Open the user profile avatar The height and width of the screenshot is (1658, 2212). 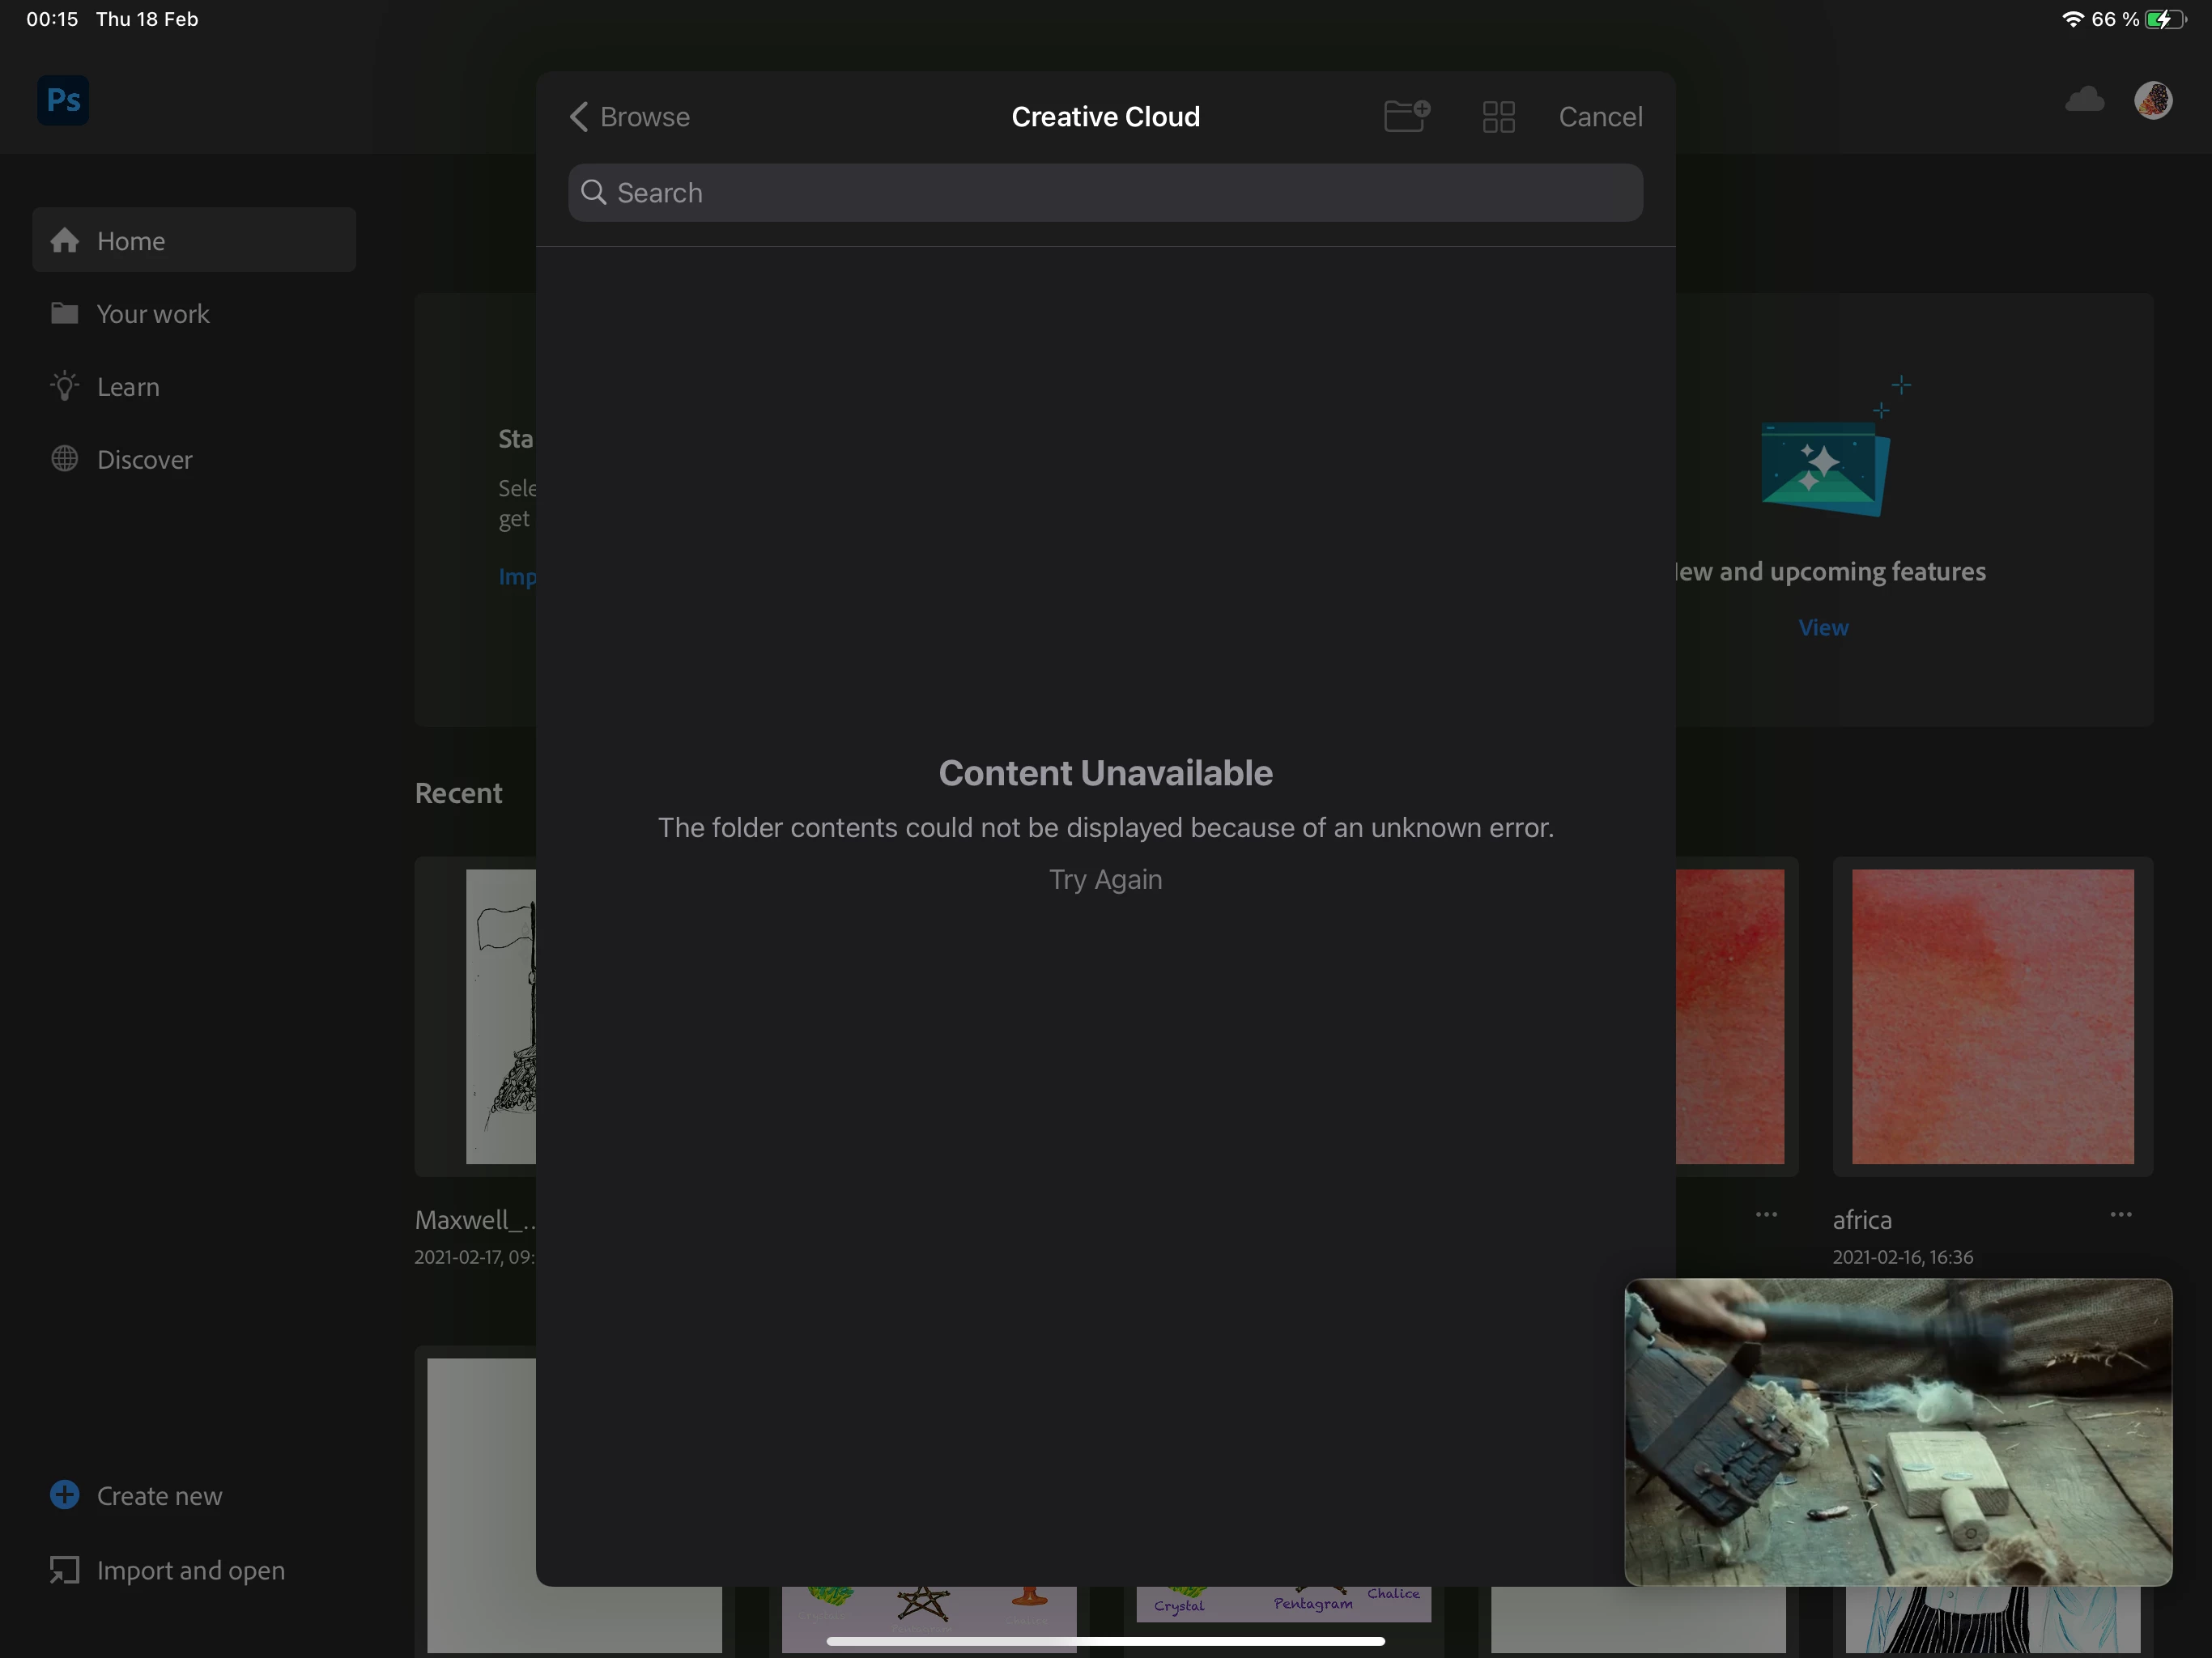coord(2152,100)
